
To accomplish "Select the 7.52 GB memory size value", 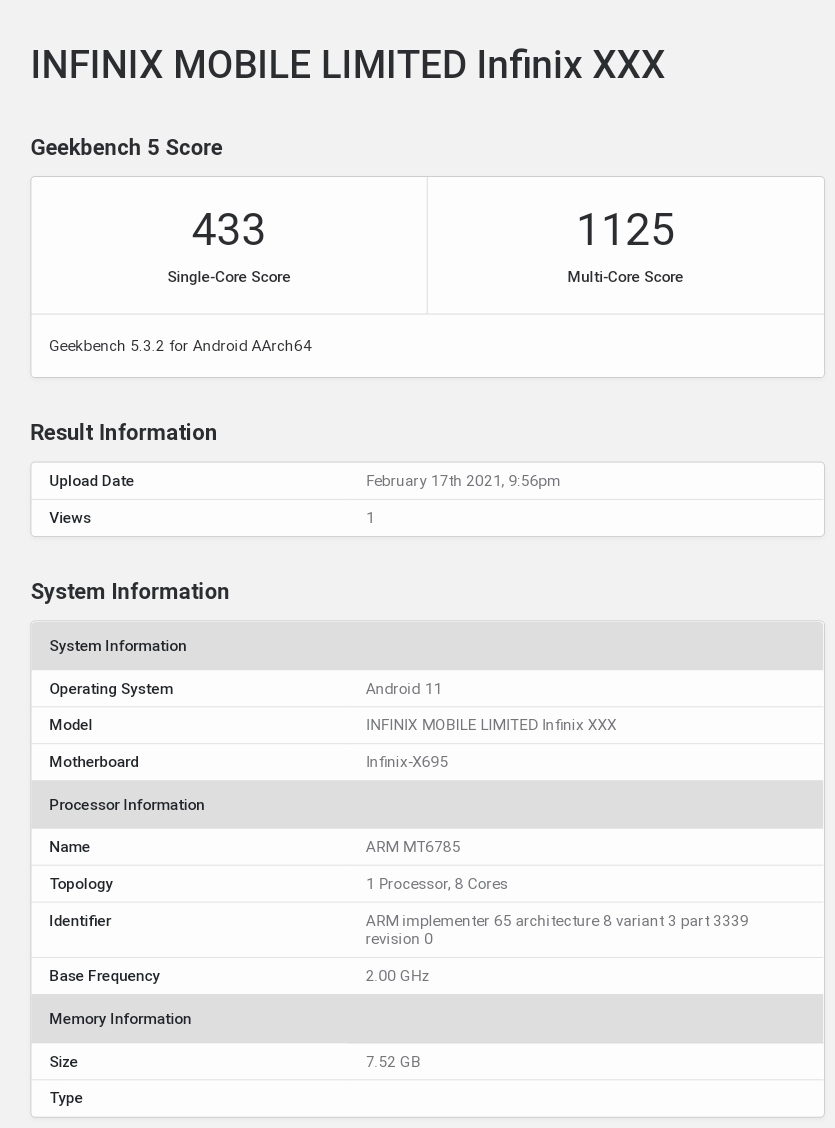I will [x=393, y=1062].
